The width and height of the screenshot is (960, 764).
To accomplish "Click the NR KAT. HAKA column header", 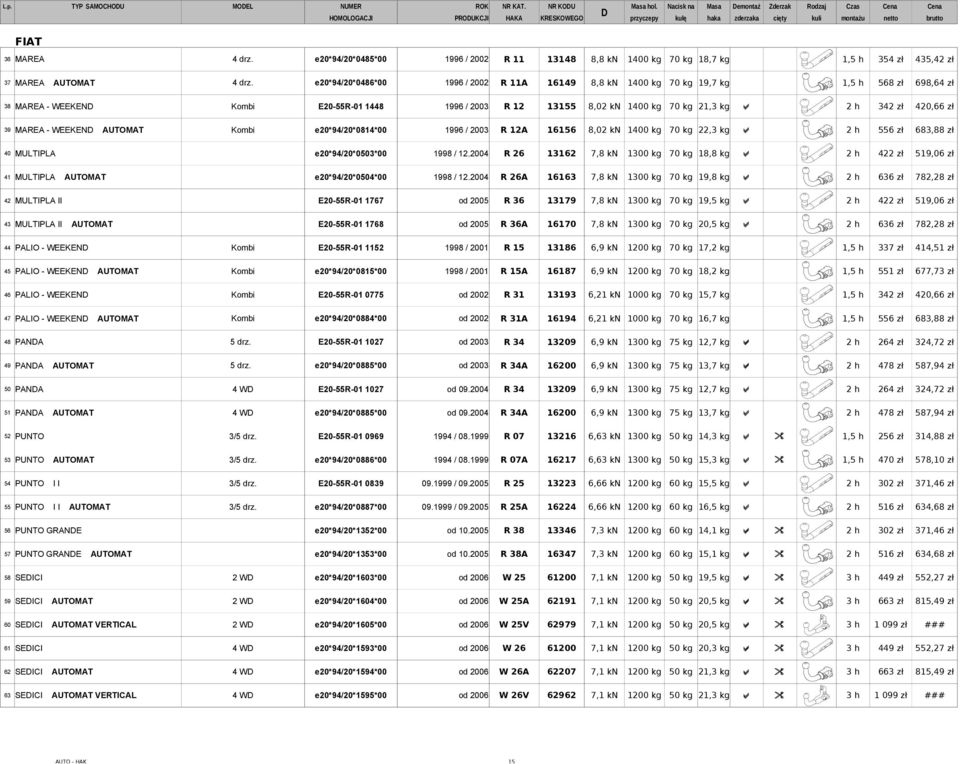I will point(514,12).
